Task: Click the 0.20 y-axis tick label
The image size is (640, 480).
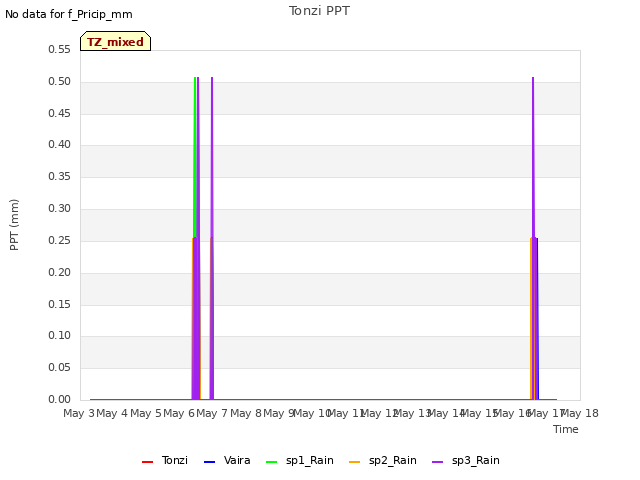Action: point(59,272)
